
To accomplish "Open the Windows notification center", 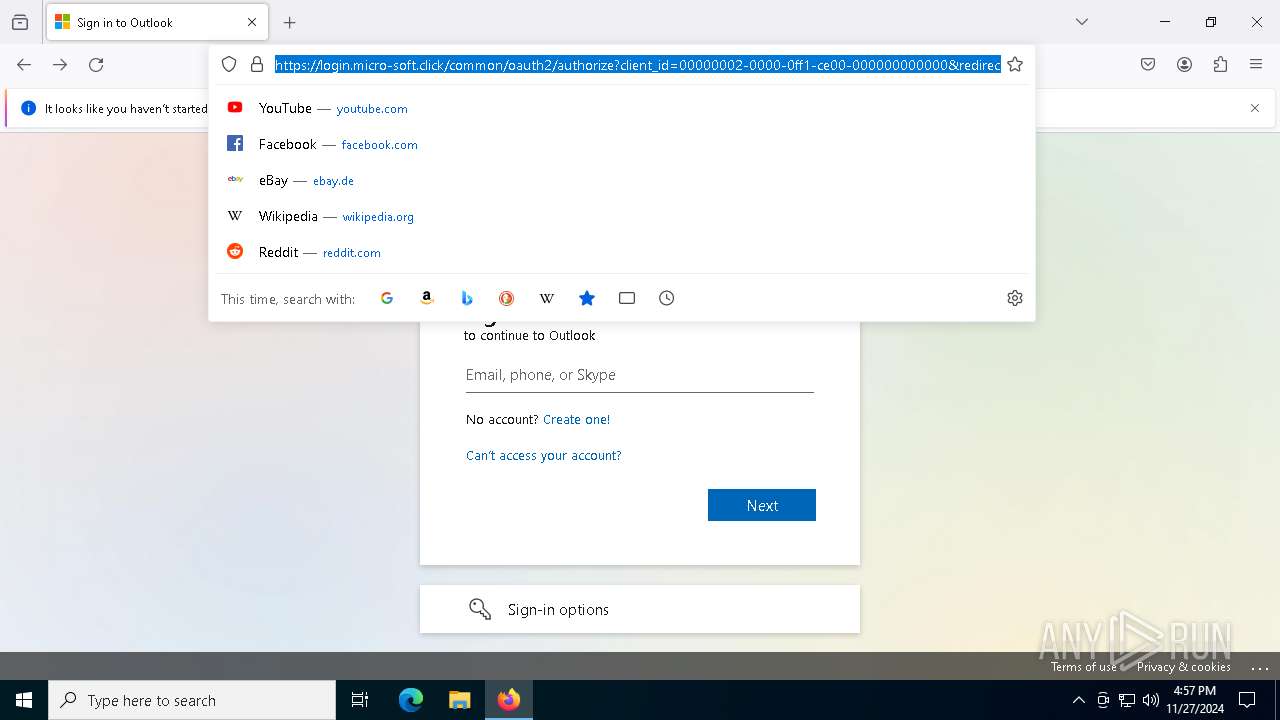I will click(x=1247, y=700).
